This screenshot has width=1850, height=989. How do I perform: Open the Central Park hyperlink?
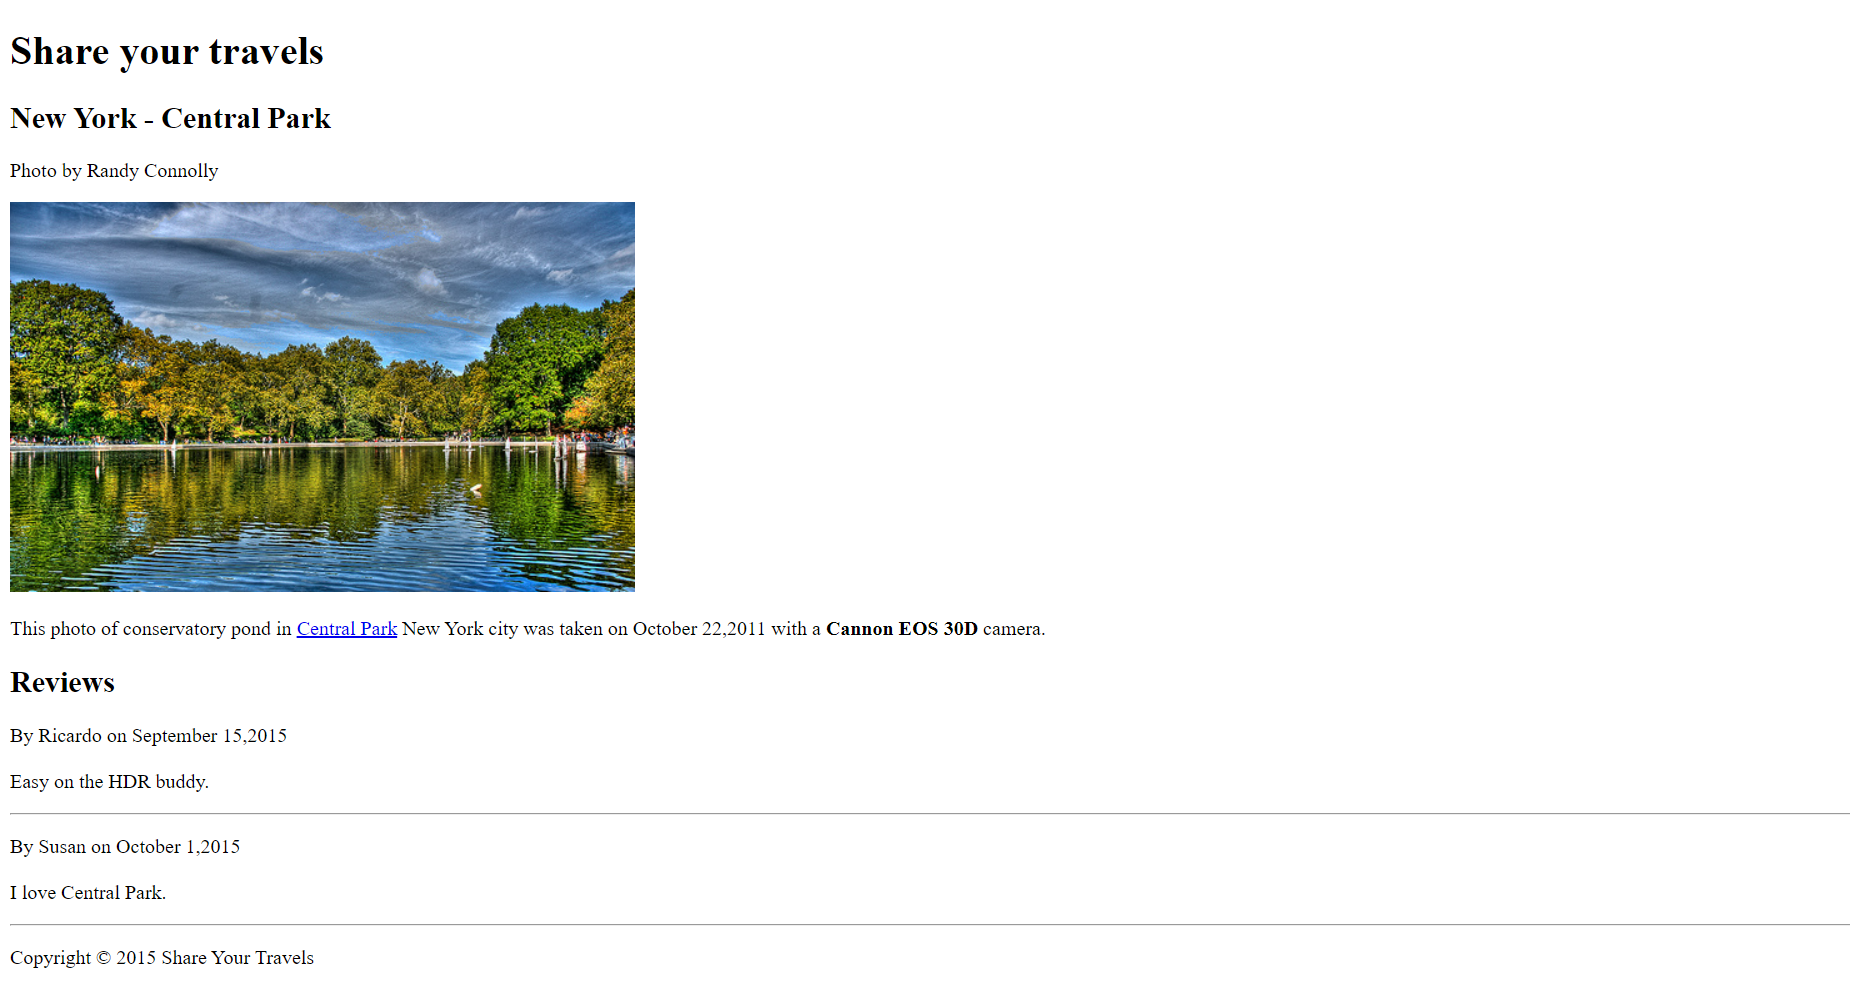click(346, 629)
